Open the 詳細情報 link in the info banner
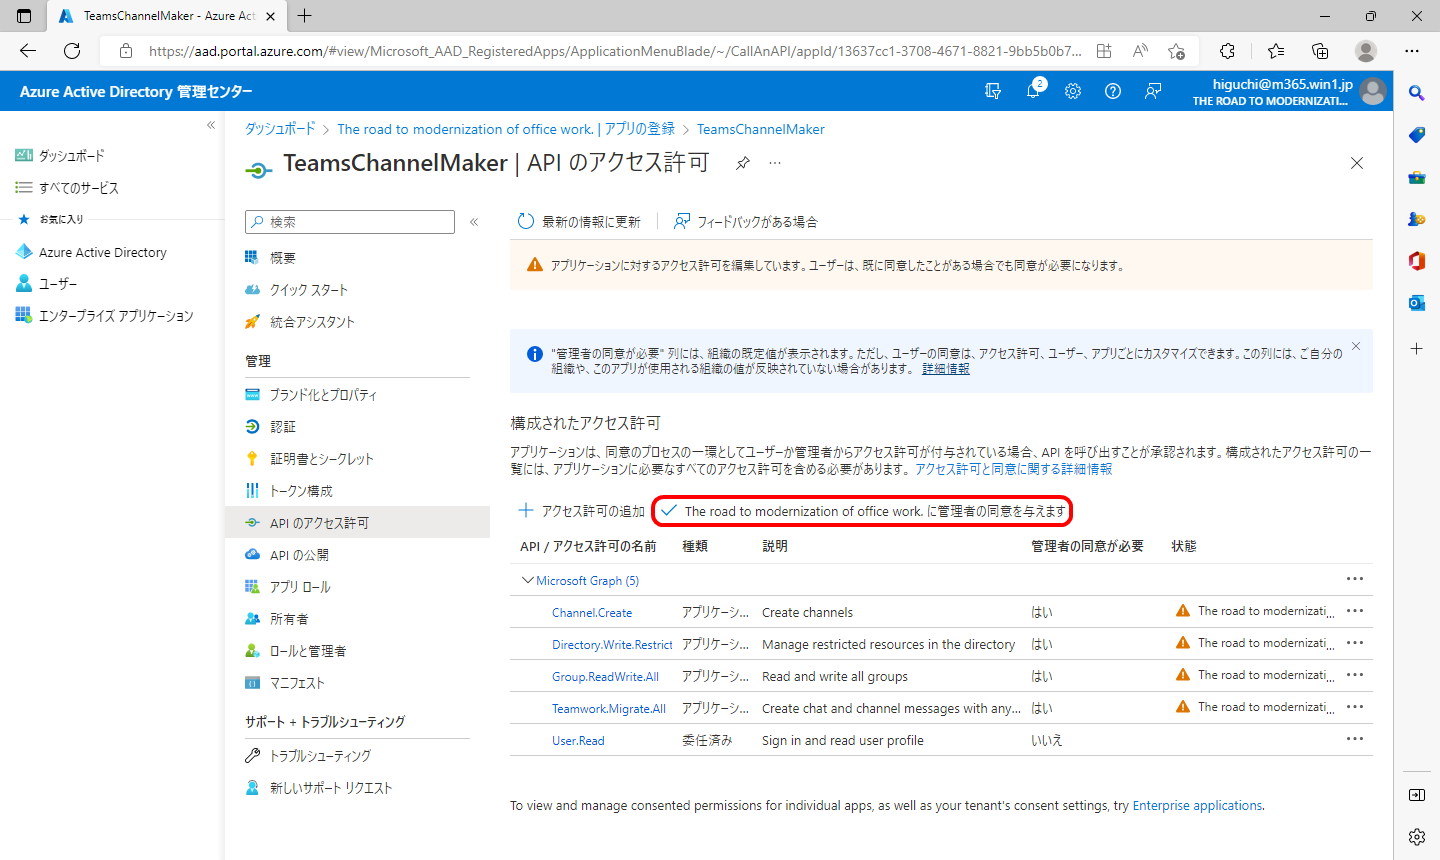The height and width of the screenshot is (860, 1440). click(x=945, y=369)
